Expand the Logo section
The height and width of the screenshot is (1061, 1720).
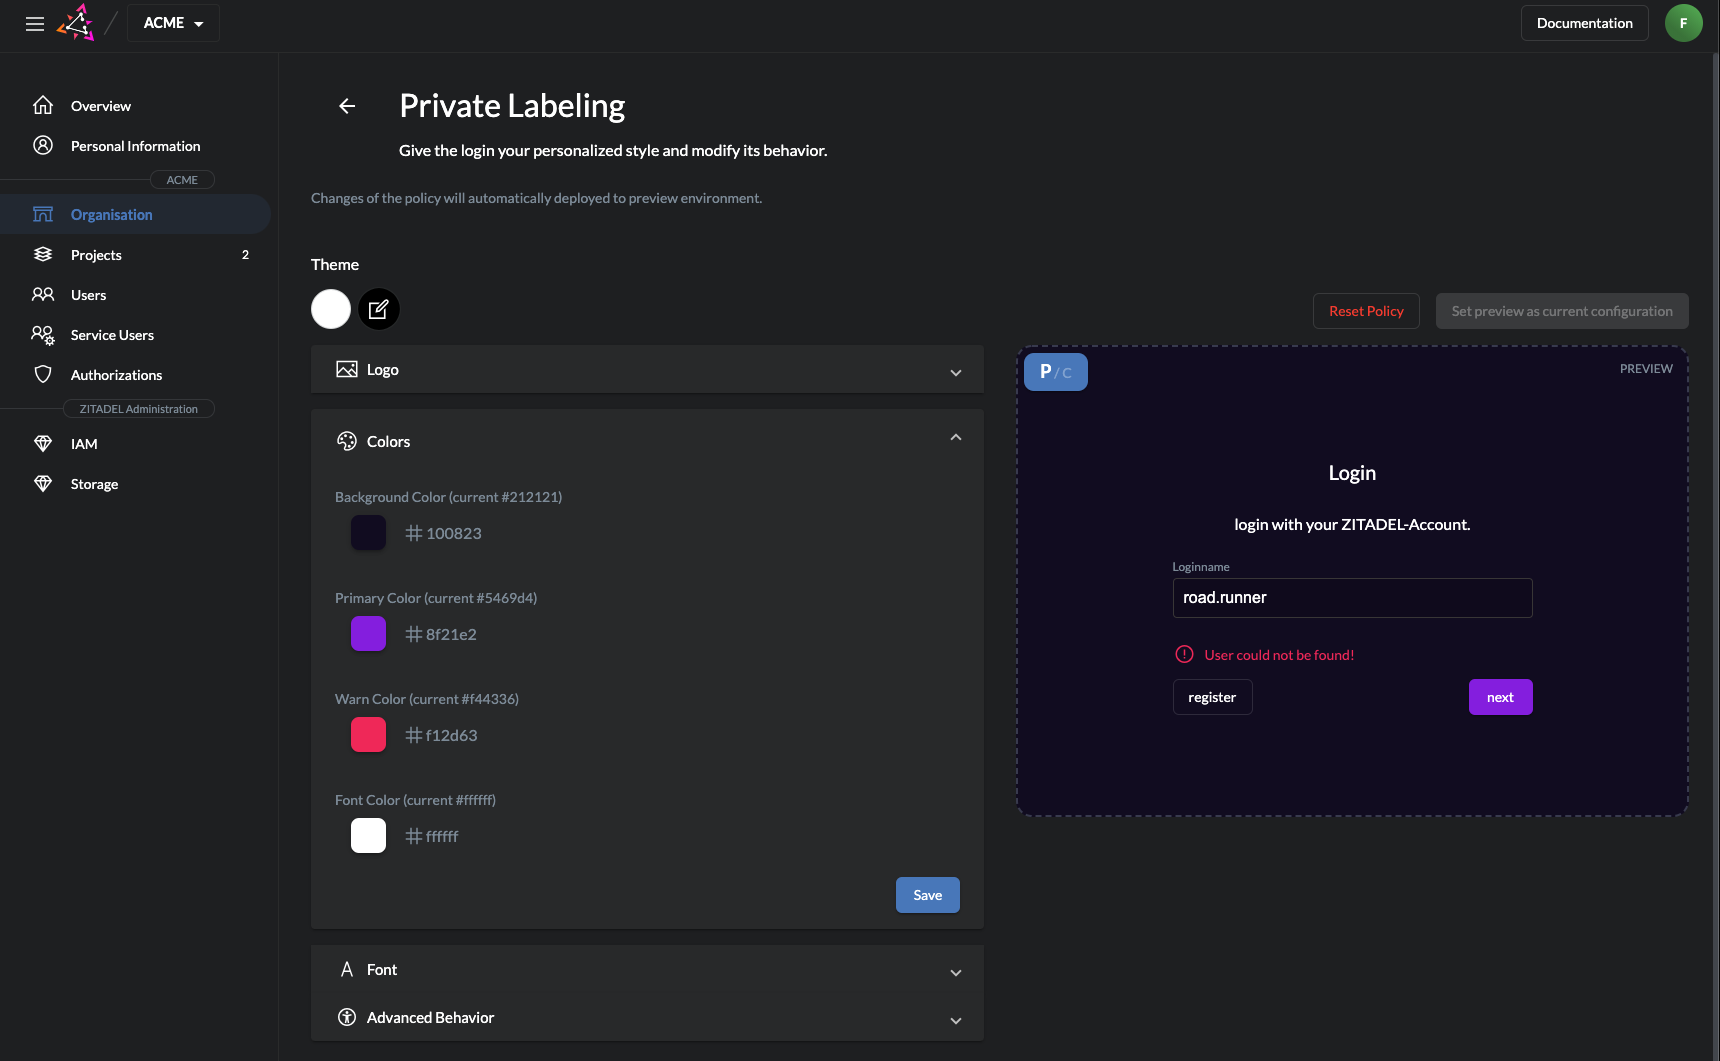coord(647,370)
